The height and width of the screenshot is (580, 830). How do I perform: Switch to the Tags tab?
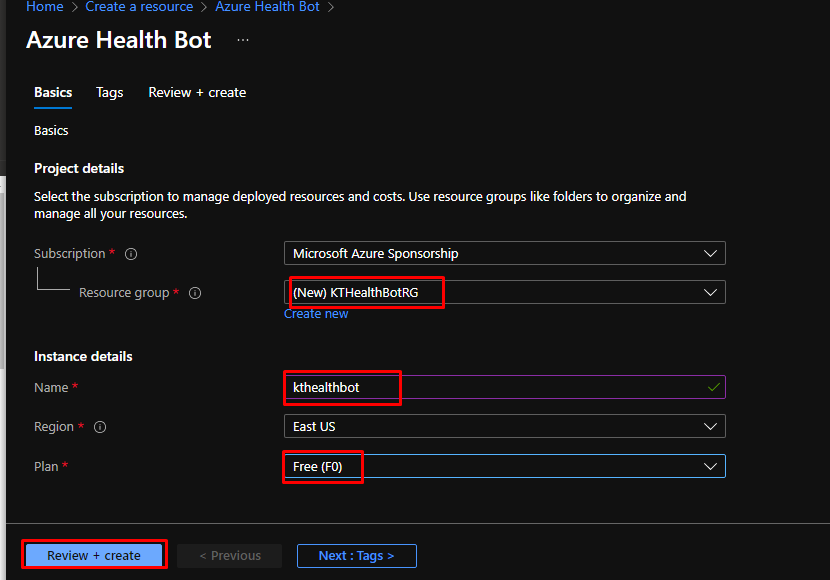110,92
